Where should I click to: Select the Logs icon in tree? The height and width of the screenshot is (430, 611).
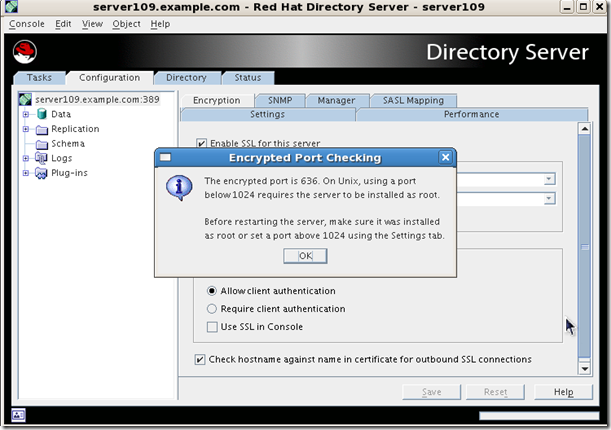tap(41, 158)
